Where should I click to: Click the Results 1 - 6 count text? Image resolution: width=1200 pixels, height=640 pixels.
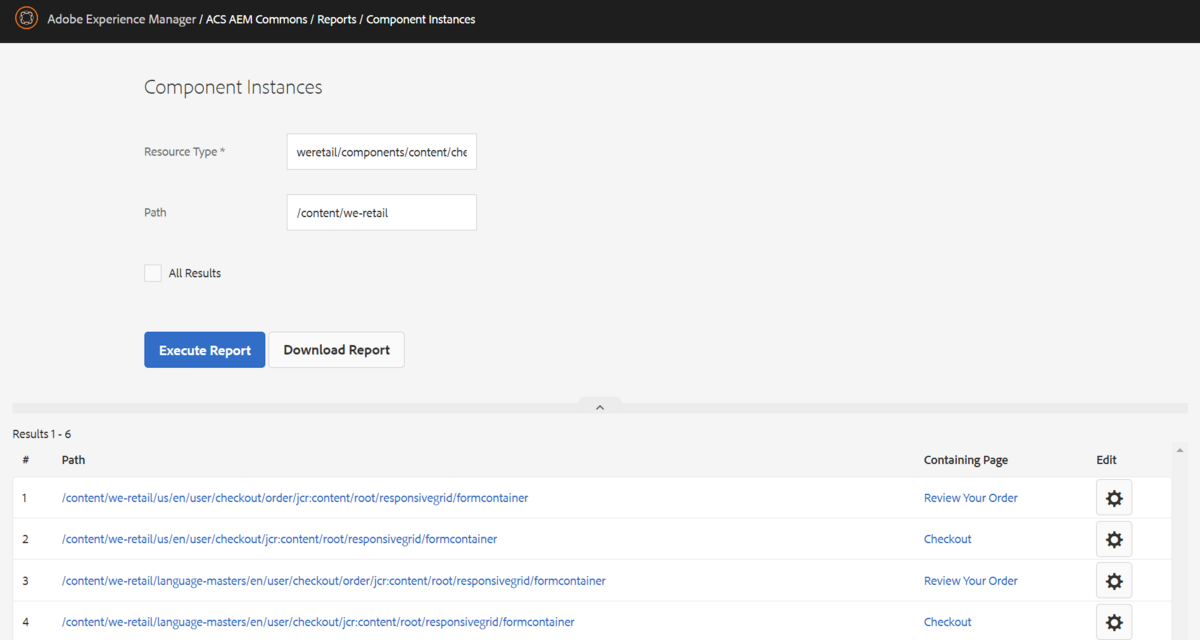42,434
